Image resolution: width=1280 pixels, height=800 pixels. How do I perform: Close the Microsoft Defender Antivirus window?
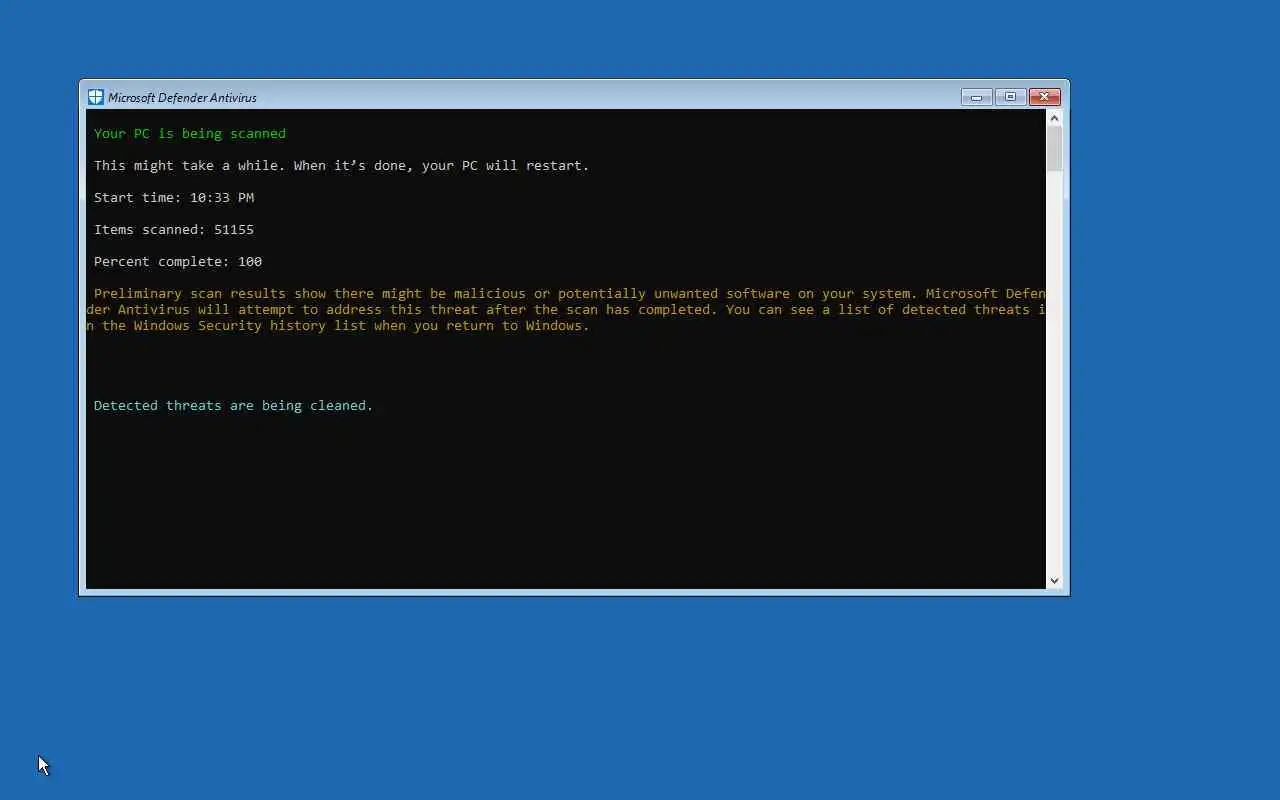coord(1044,97)
